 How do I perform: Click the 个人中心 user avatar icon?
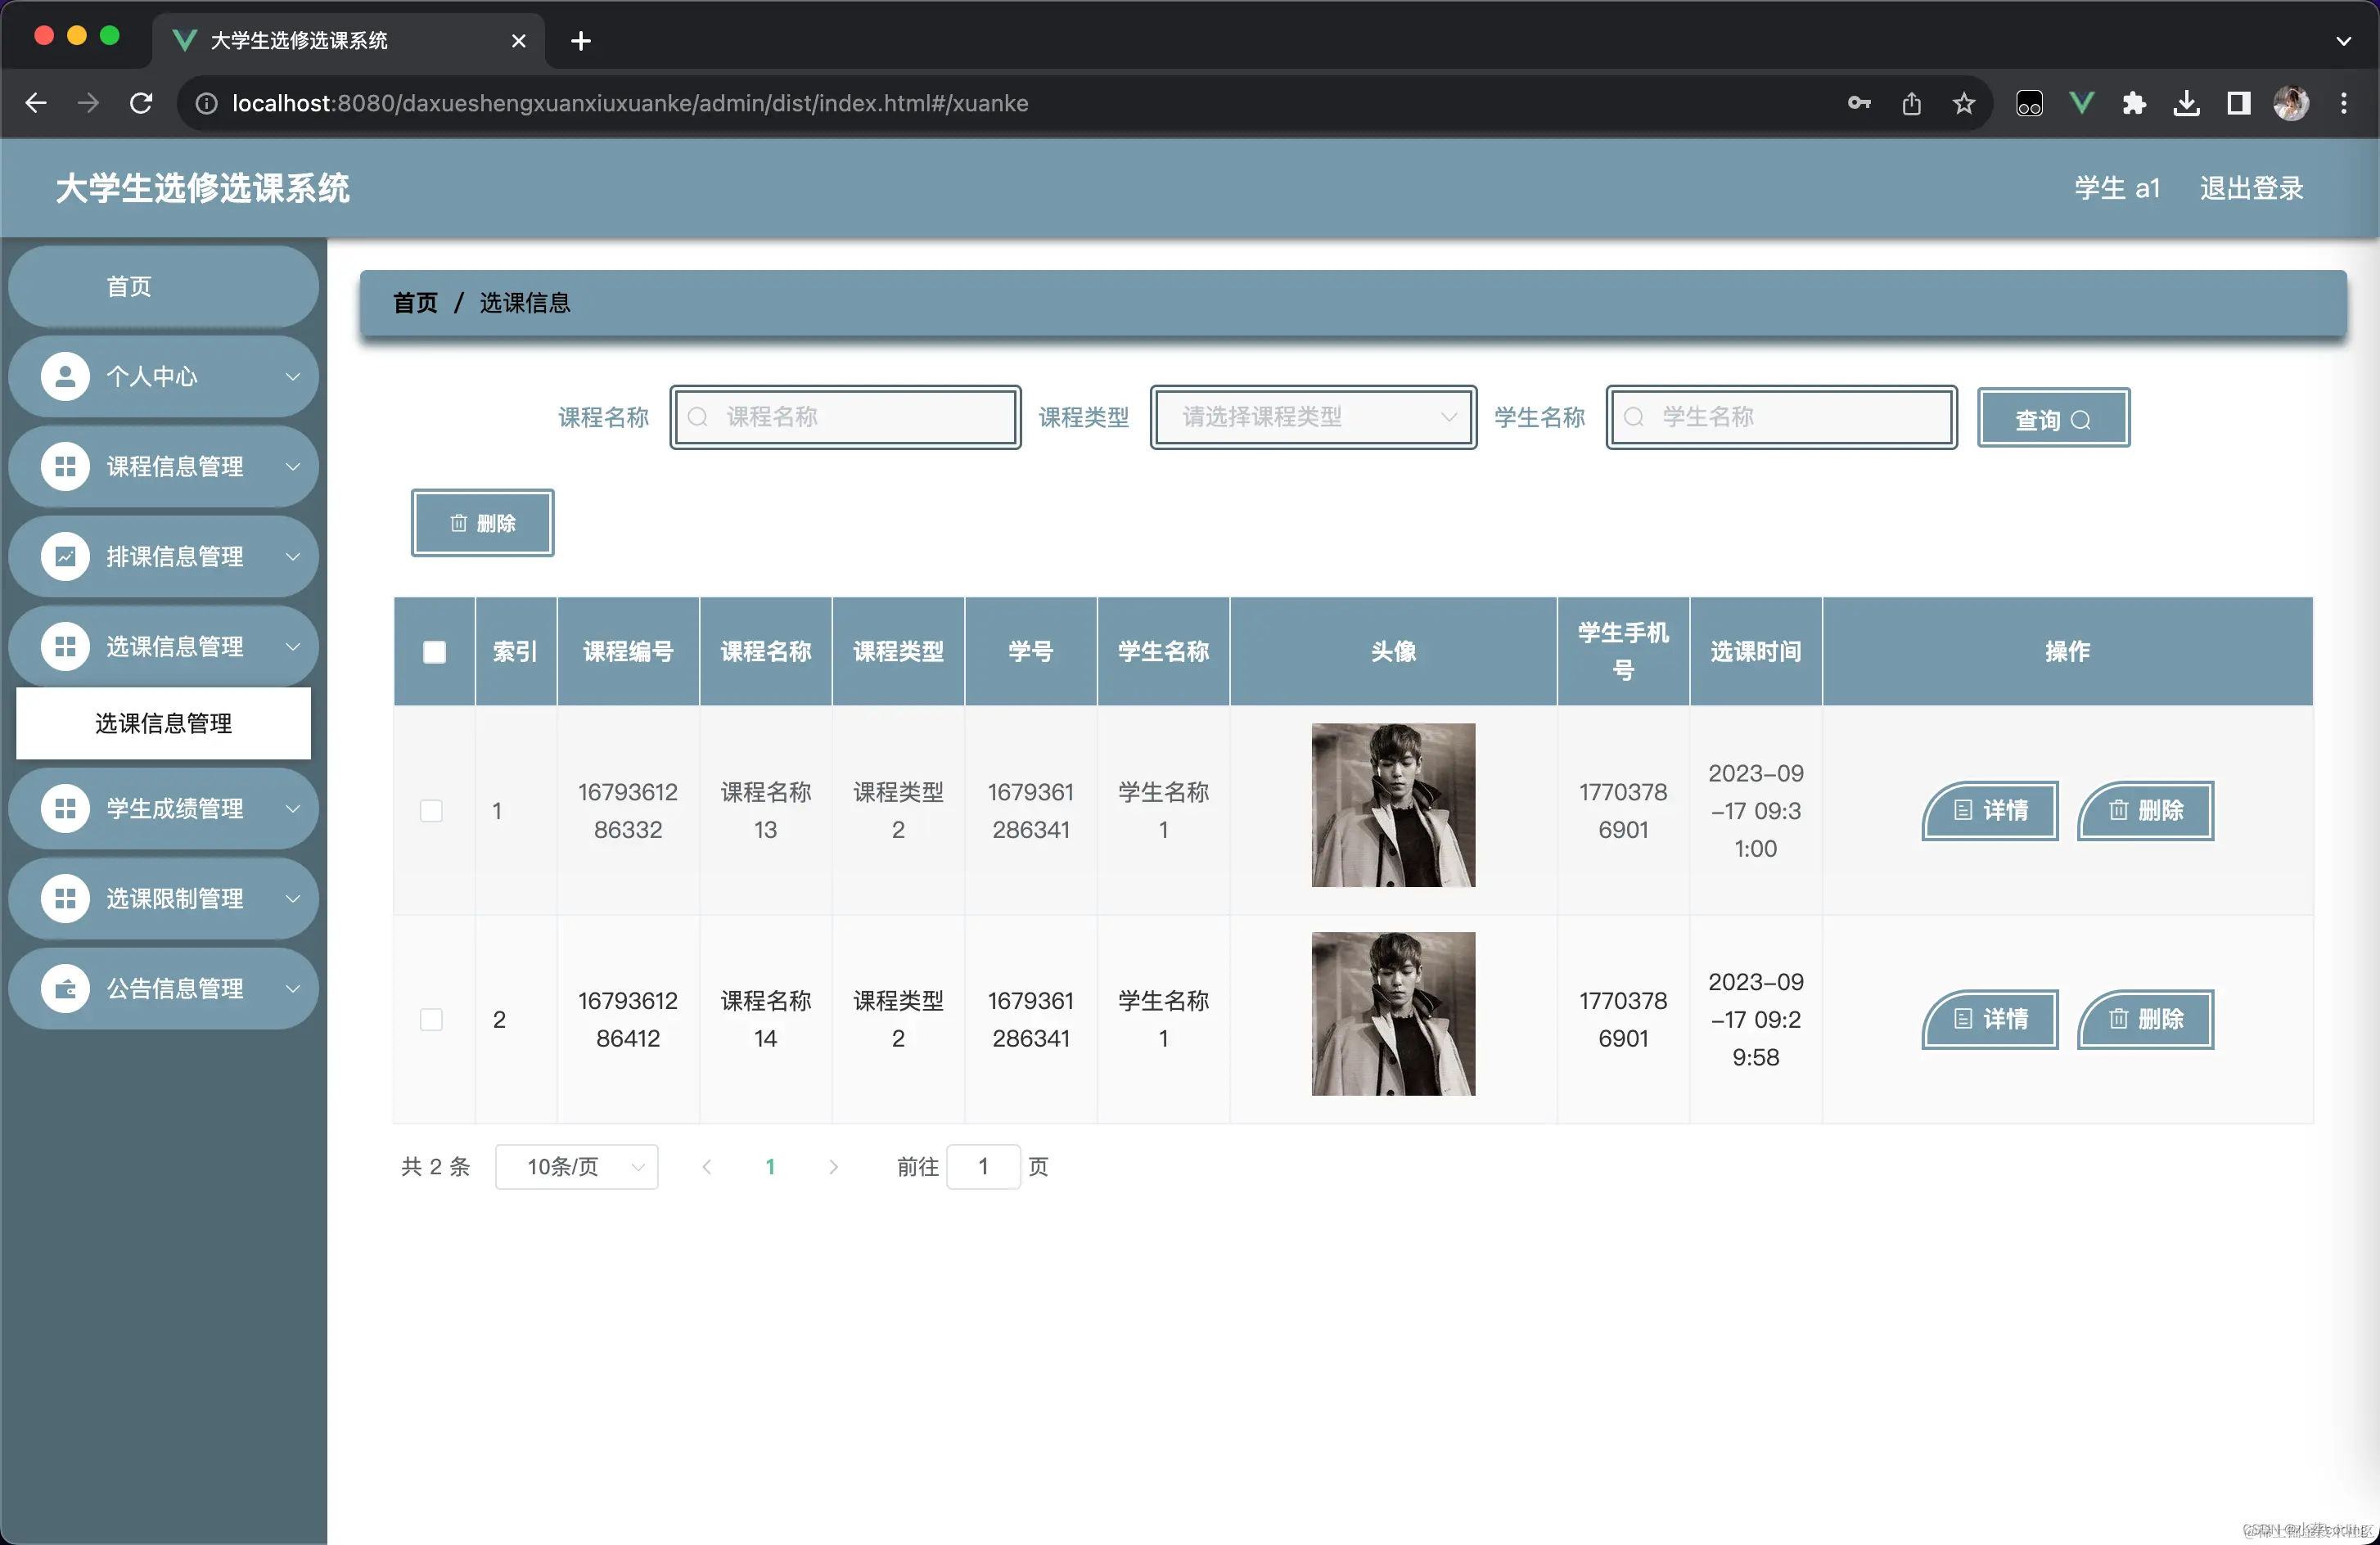coord(65,376)
